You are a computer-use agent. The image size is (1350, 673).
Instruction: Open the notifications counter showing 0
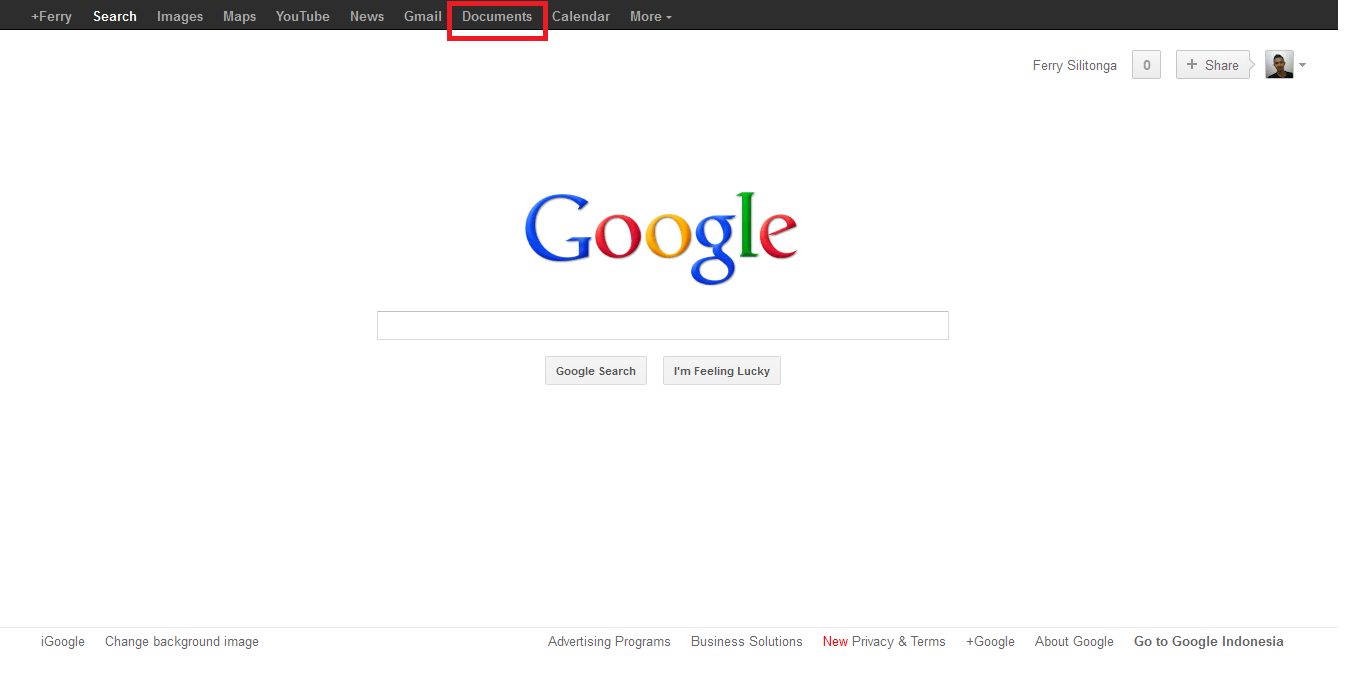click(1146, 65)
